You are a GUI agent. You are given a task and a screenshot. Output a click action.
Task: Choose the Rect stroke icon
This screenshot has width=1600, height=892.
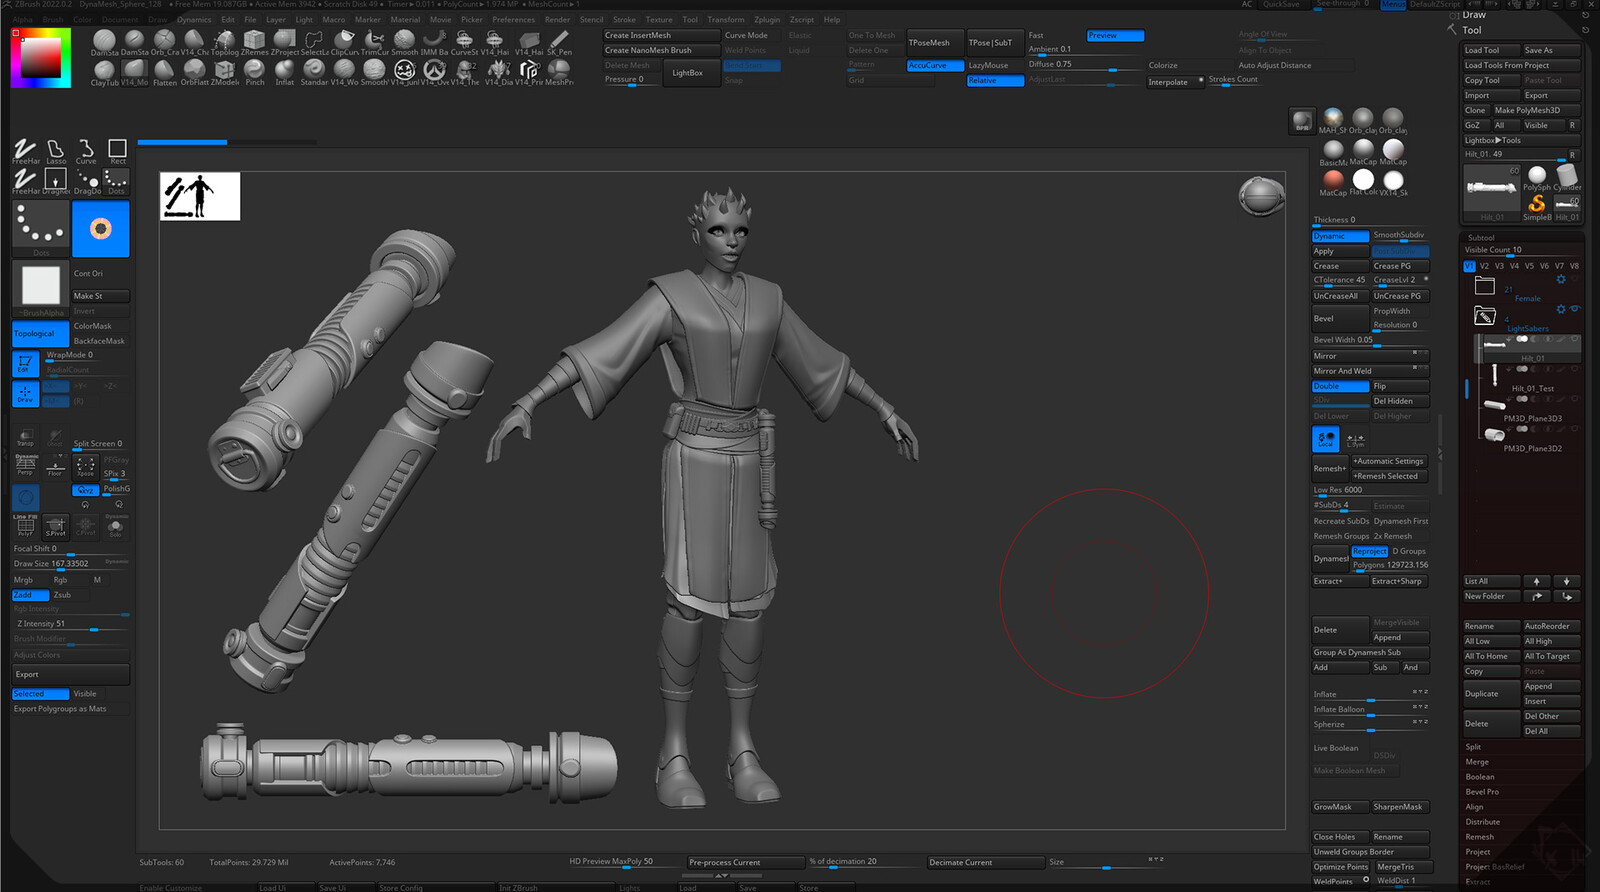coord(117,151)
